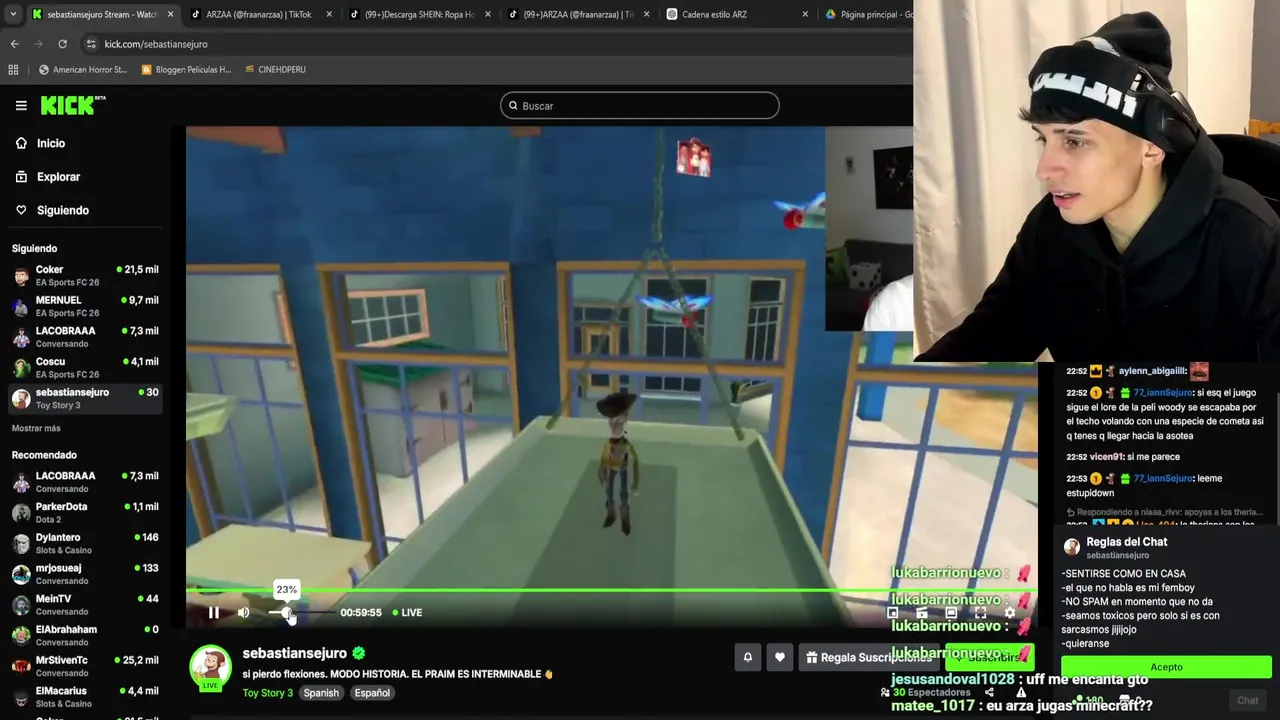
Task: Open Blogger: Peliculas H... bookmark
Action: point(186,70)
